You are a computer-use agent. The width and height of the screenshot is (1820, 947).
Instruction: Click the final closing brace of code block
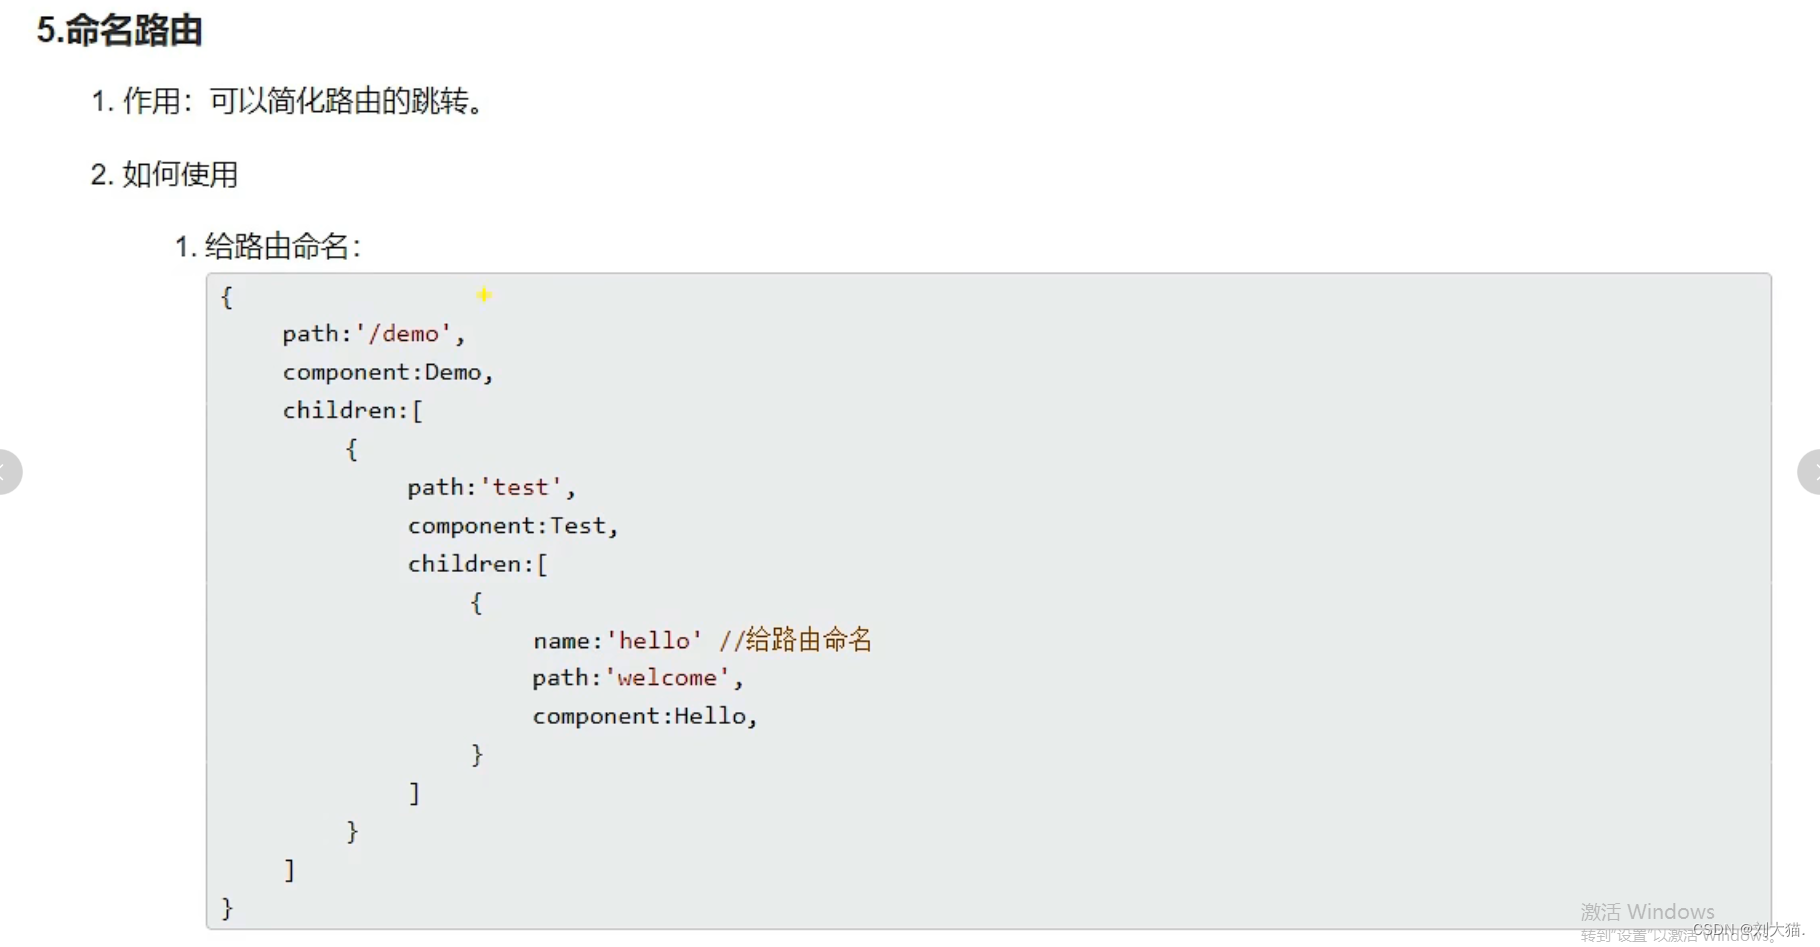[x=227, y=908]
